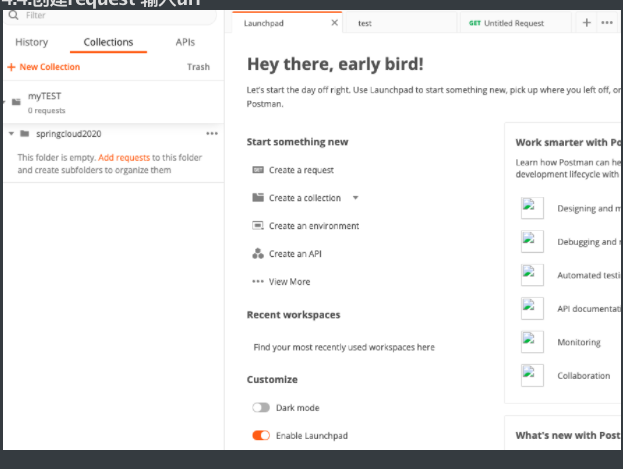Select the springcloud2020 folder name
The image size is (623, 469).
tap(68, 134)
